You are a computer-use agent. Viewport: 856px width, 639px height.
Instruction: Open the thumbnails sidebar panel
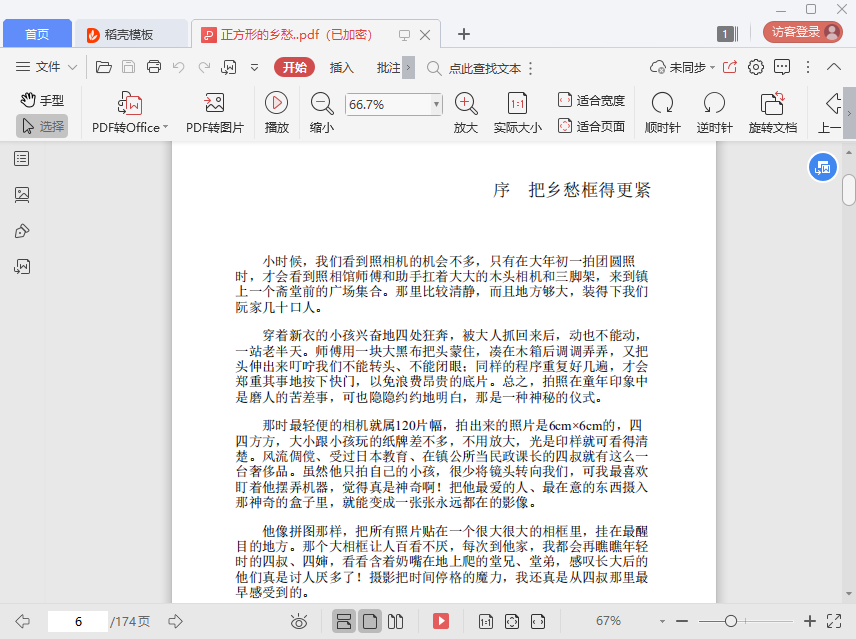22,195
